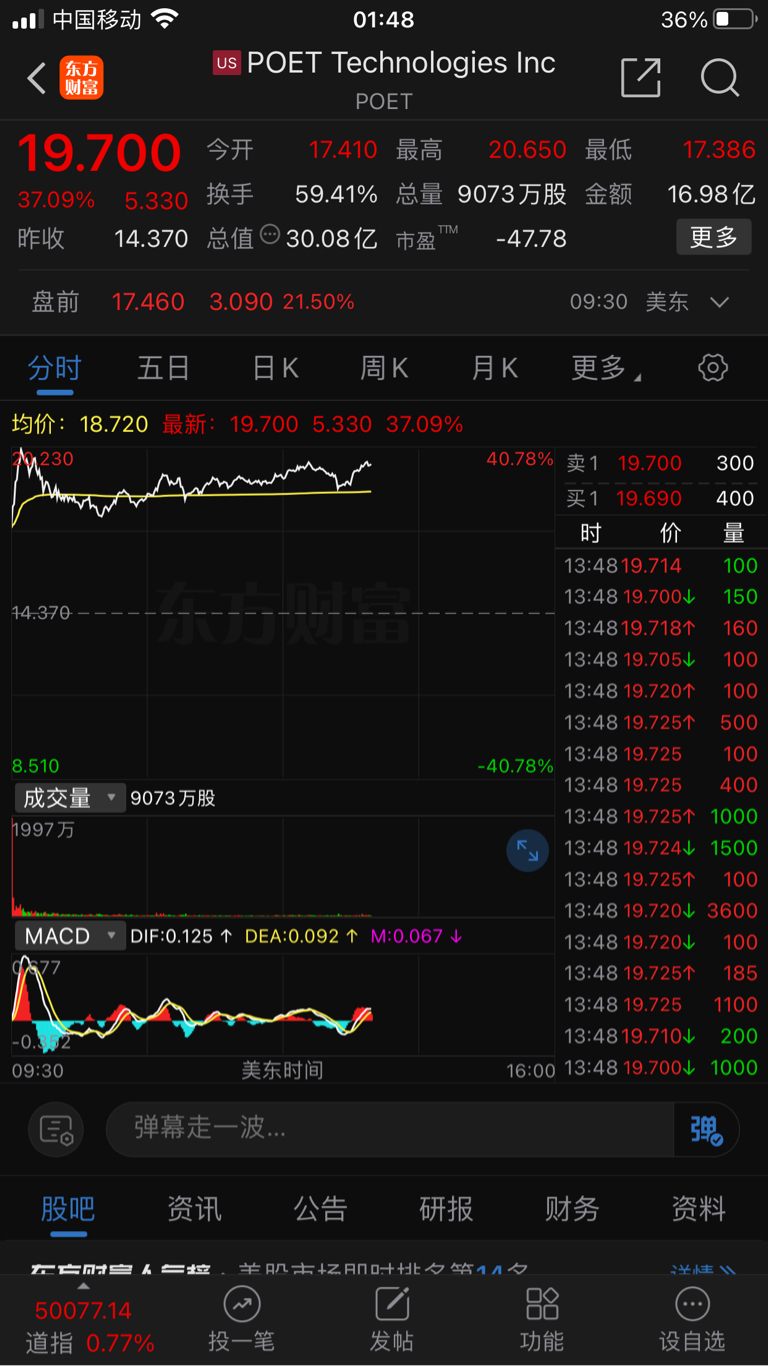Open the MACD indicator dropdown
Viewport: 768px width, 1366px height.
69,936
